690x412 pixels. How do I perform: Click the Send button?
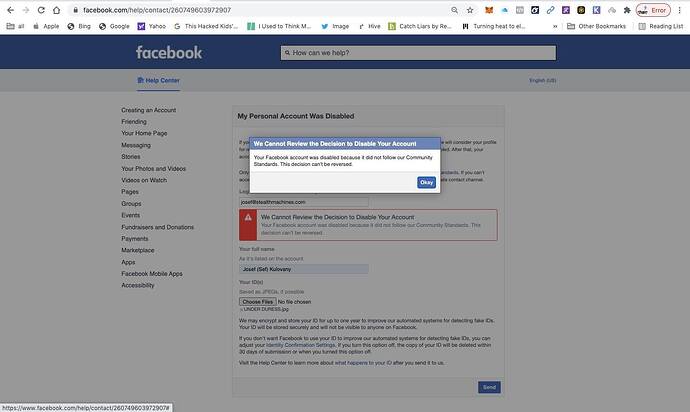click(489, 387)
